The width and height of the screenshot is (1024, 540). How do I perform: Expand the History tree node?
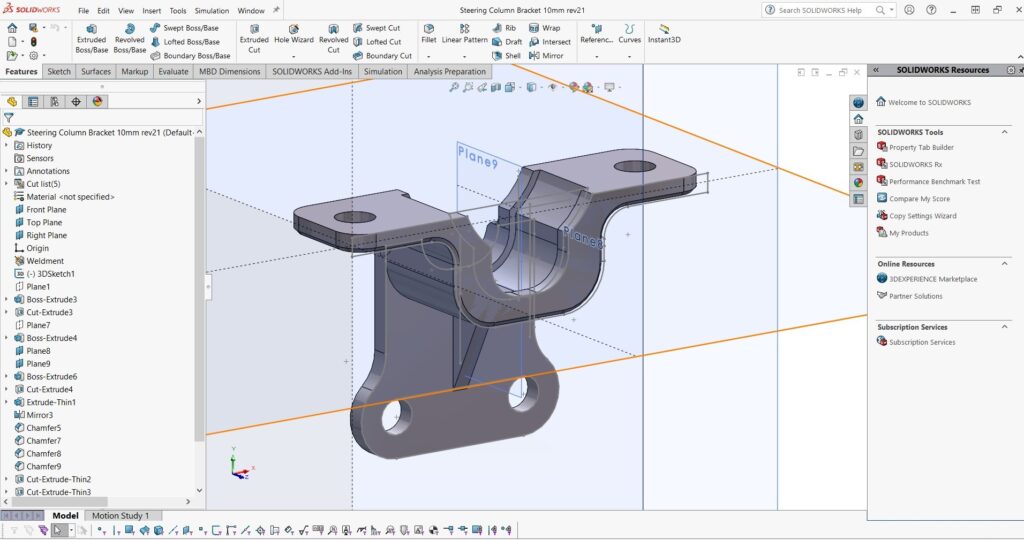click(x=7, y=146)
